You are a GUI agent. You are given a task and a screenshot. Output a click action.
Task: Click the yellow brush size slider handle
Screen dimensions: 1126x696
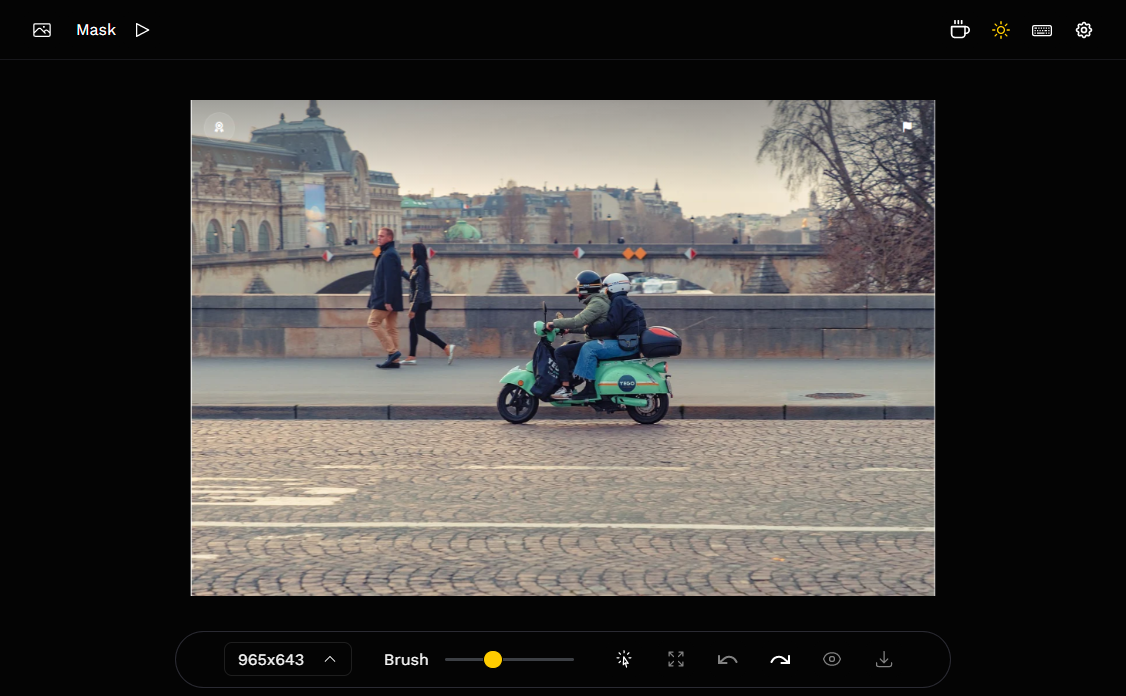point(493,659)
